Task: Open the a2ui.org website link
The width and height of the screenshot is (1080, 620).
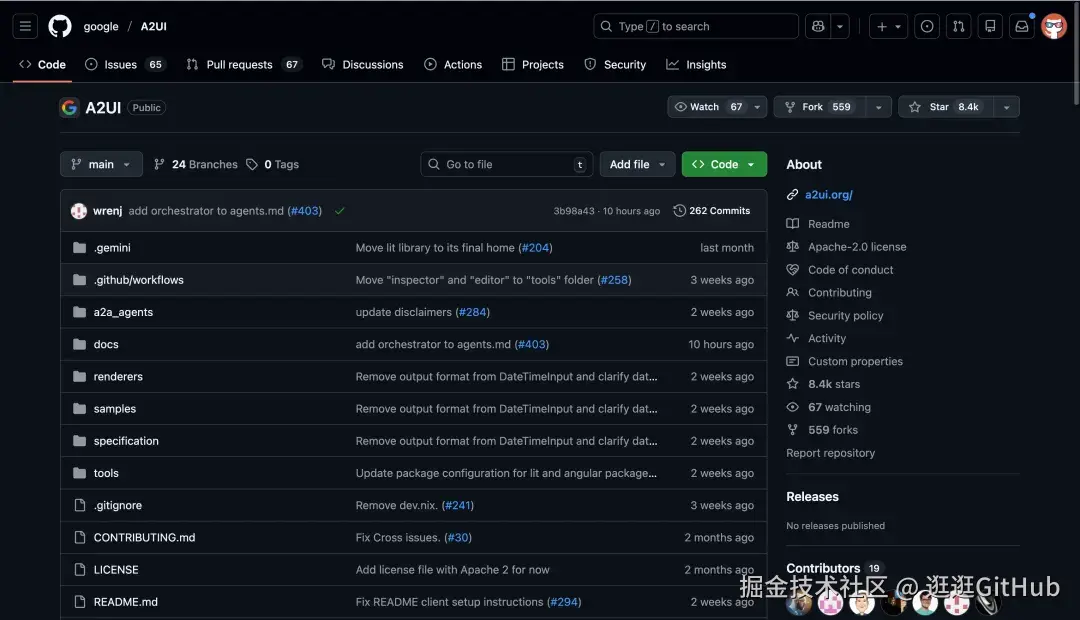Action: tap(828, 195)
